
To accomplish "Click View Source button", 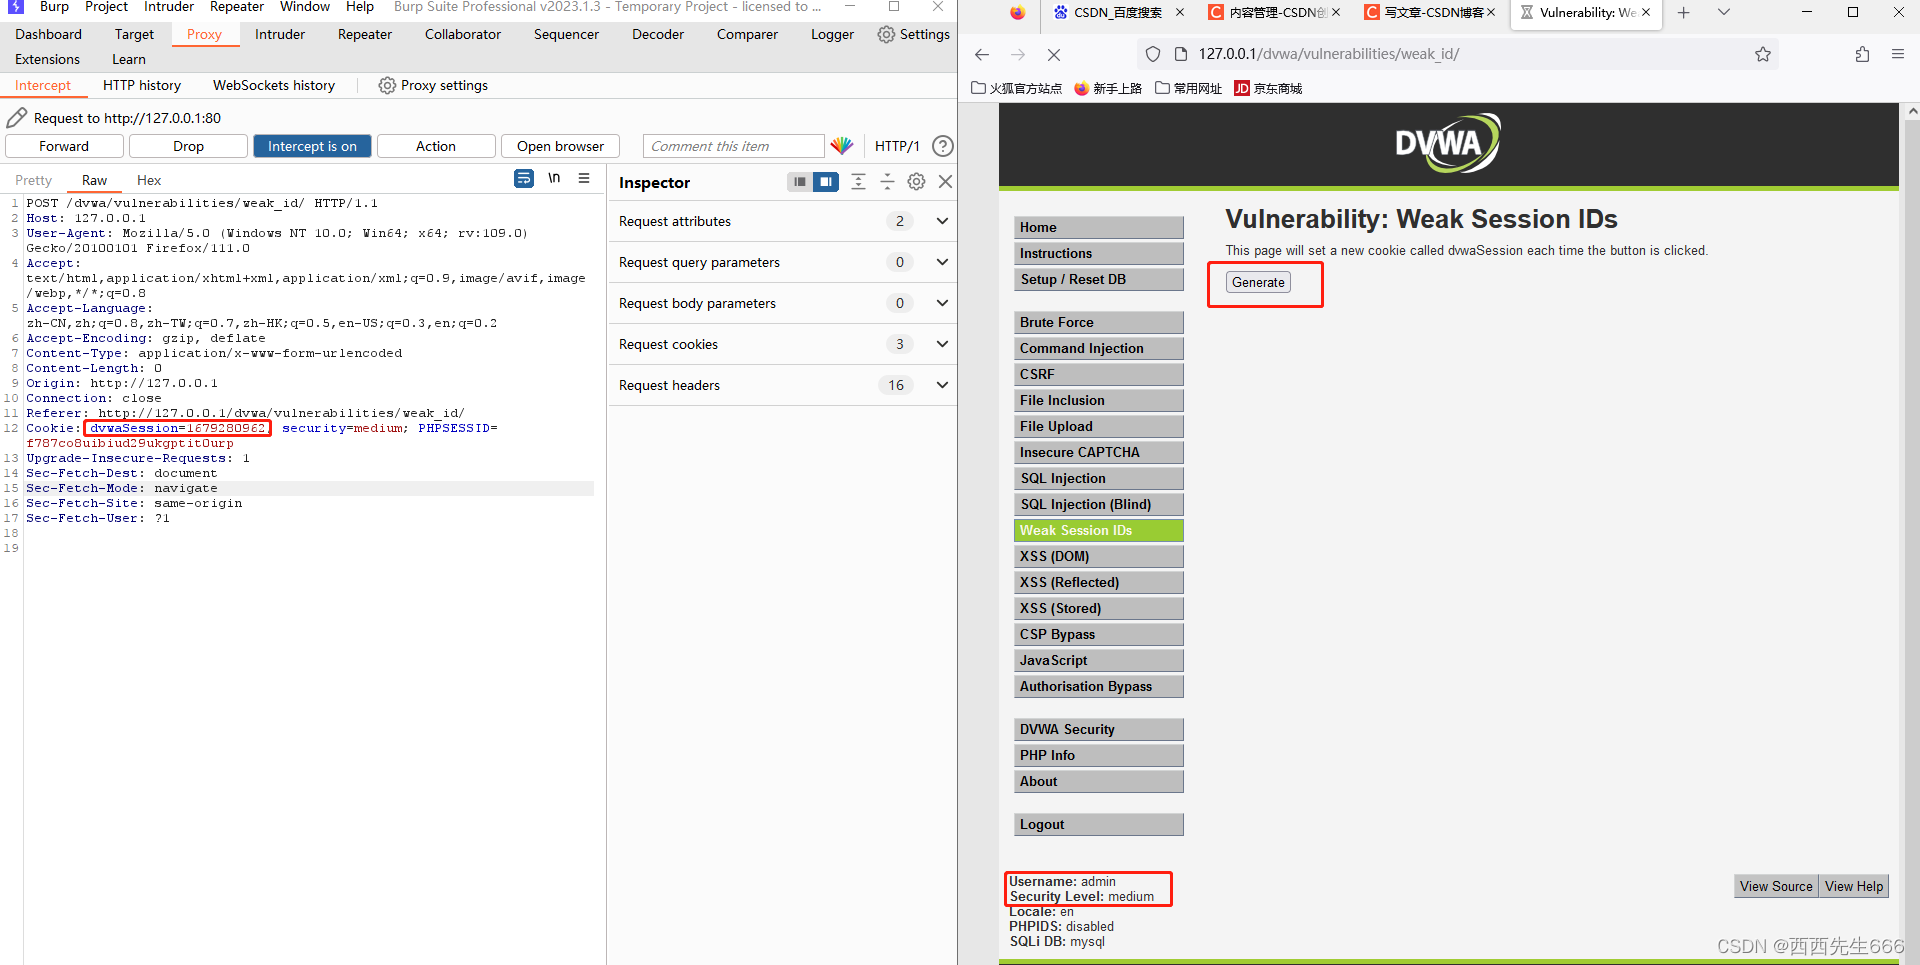I will (x=1776, y=886).
